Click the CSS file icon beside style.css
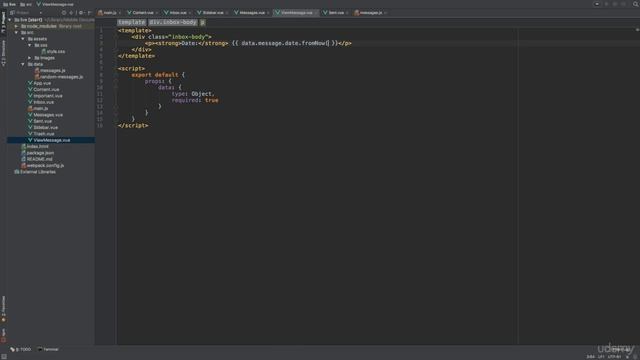Screen dimensions: 640x360 point(43,51)
